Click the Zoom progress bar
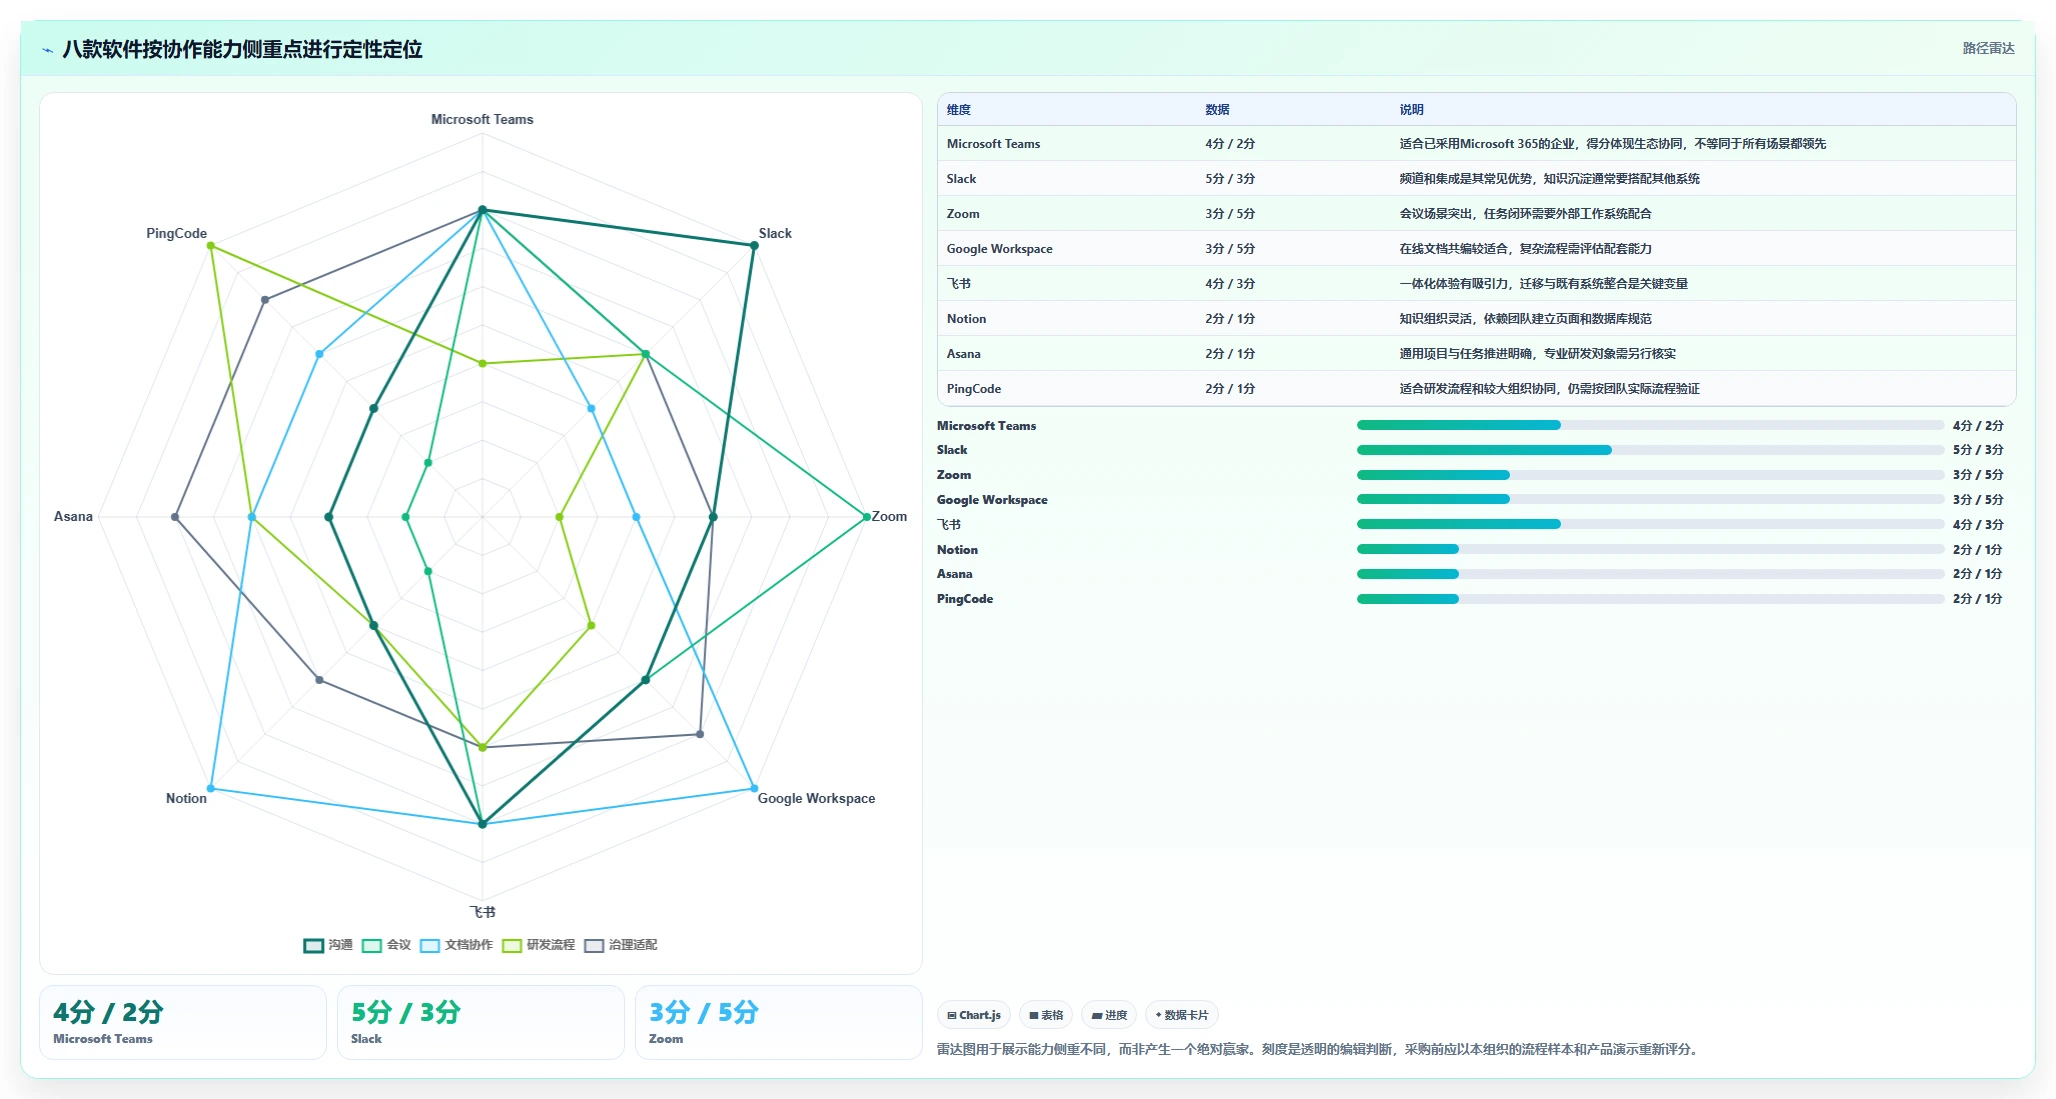2056x1099 pixels. coord(1650,475)
